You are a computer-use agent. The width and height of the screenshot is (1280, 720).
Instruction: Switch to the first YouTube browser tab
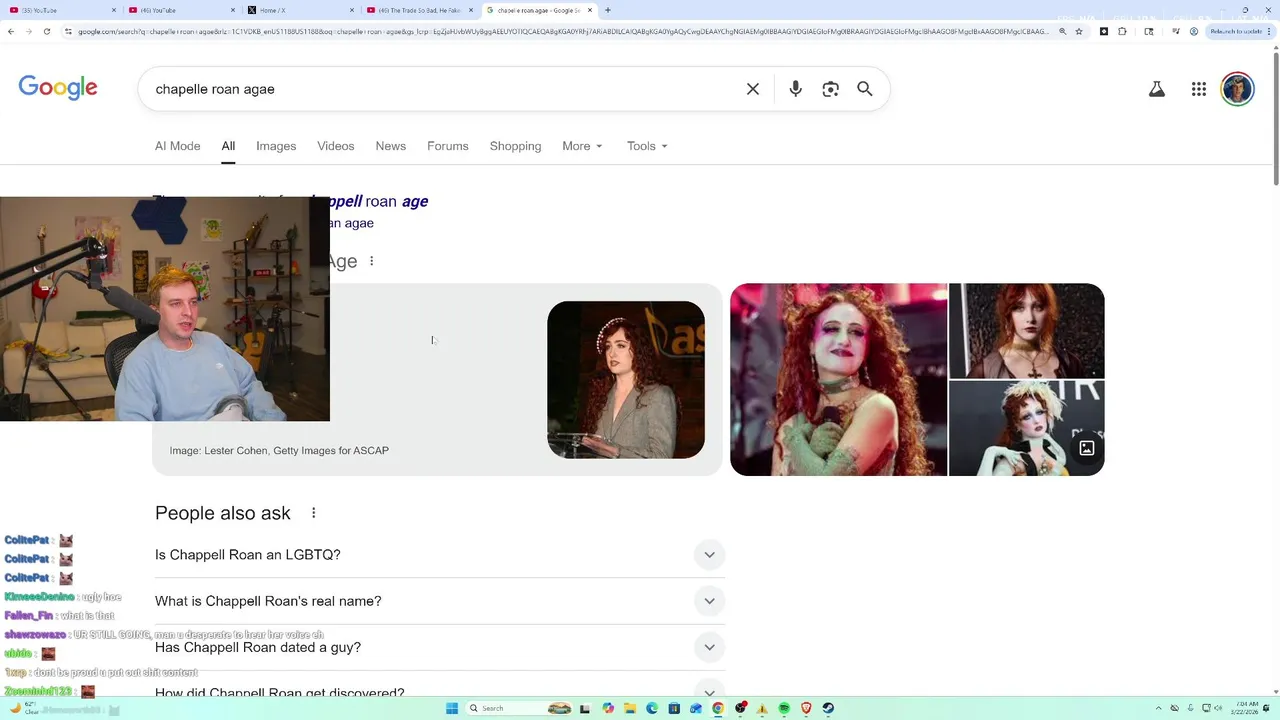pos(60,10)
